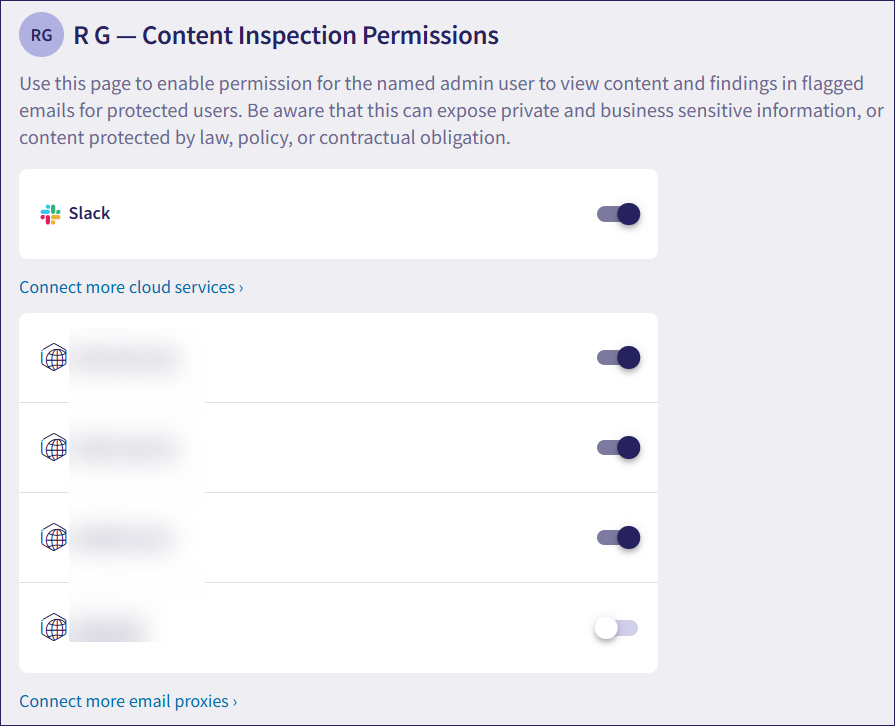Click the Slack service name label
Screen dimensions: 895x726
point(89,214)
